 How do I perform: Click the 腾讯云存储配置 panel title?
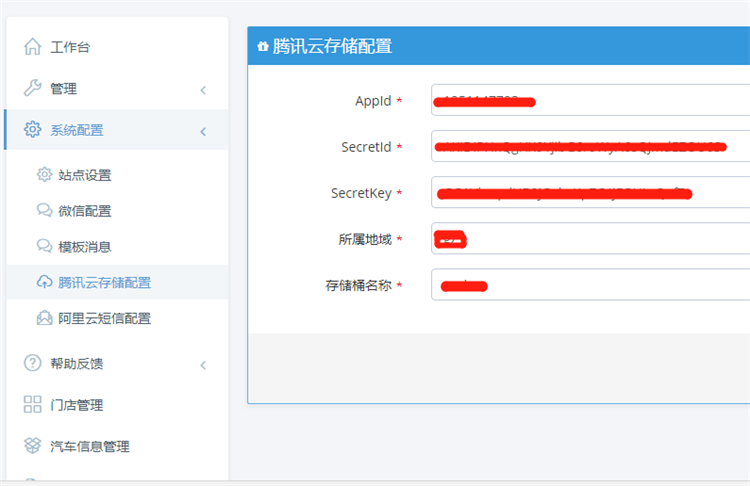[332, 46]
